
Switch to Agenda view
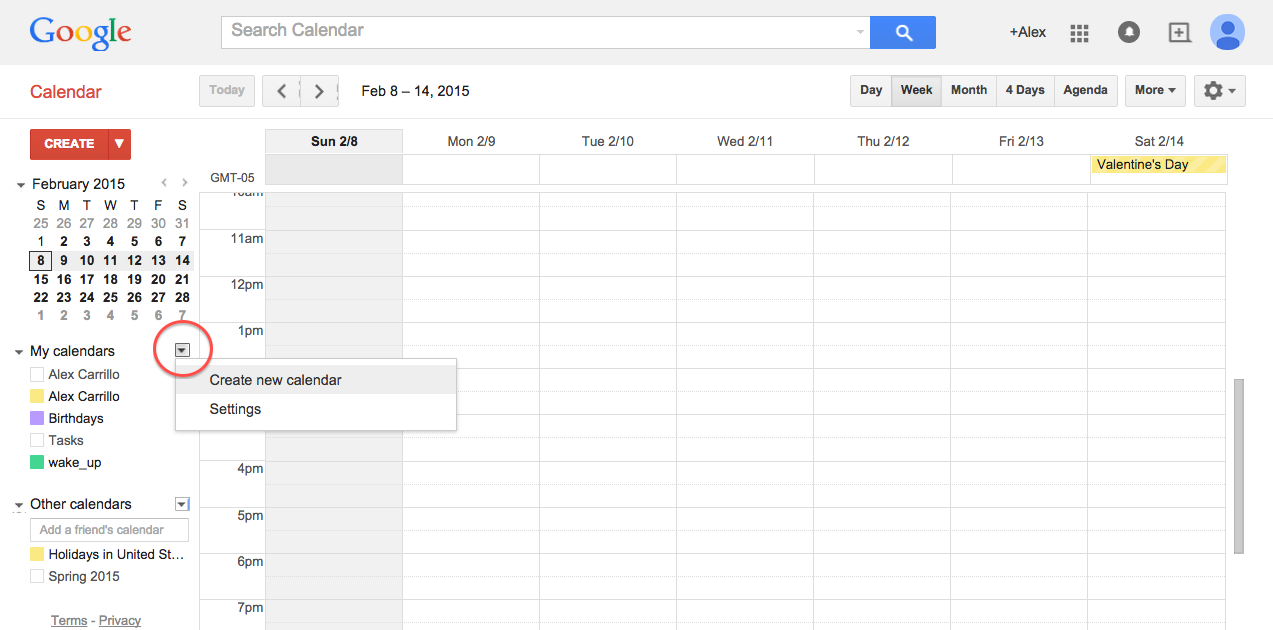coord(1085,90)
